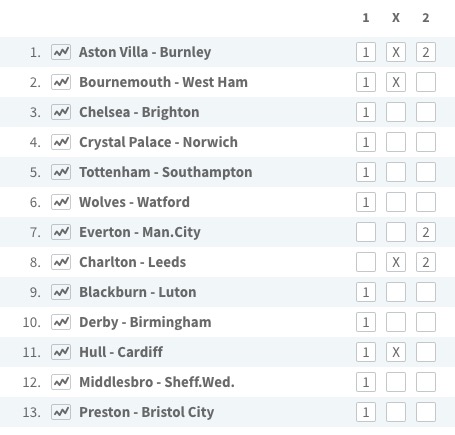455x435 pixels.
Task: Tick X box for Crystal Palace - Norwich
Action: point(396,142)
